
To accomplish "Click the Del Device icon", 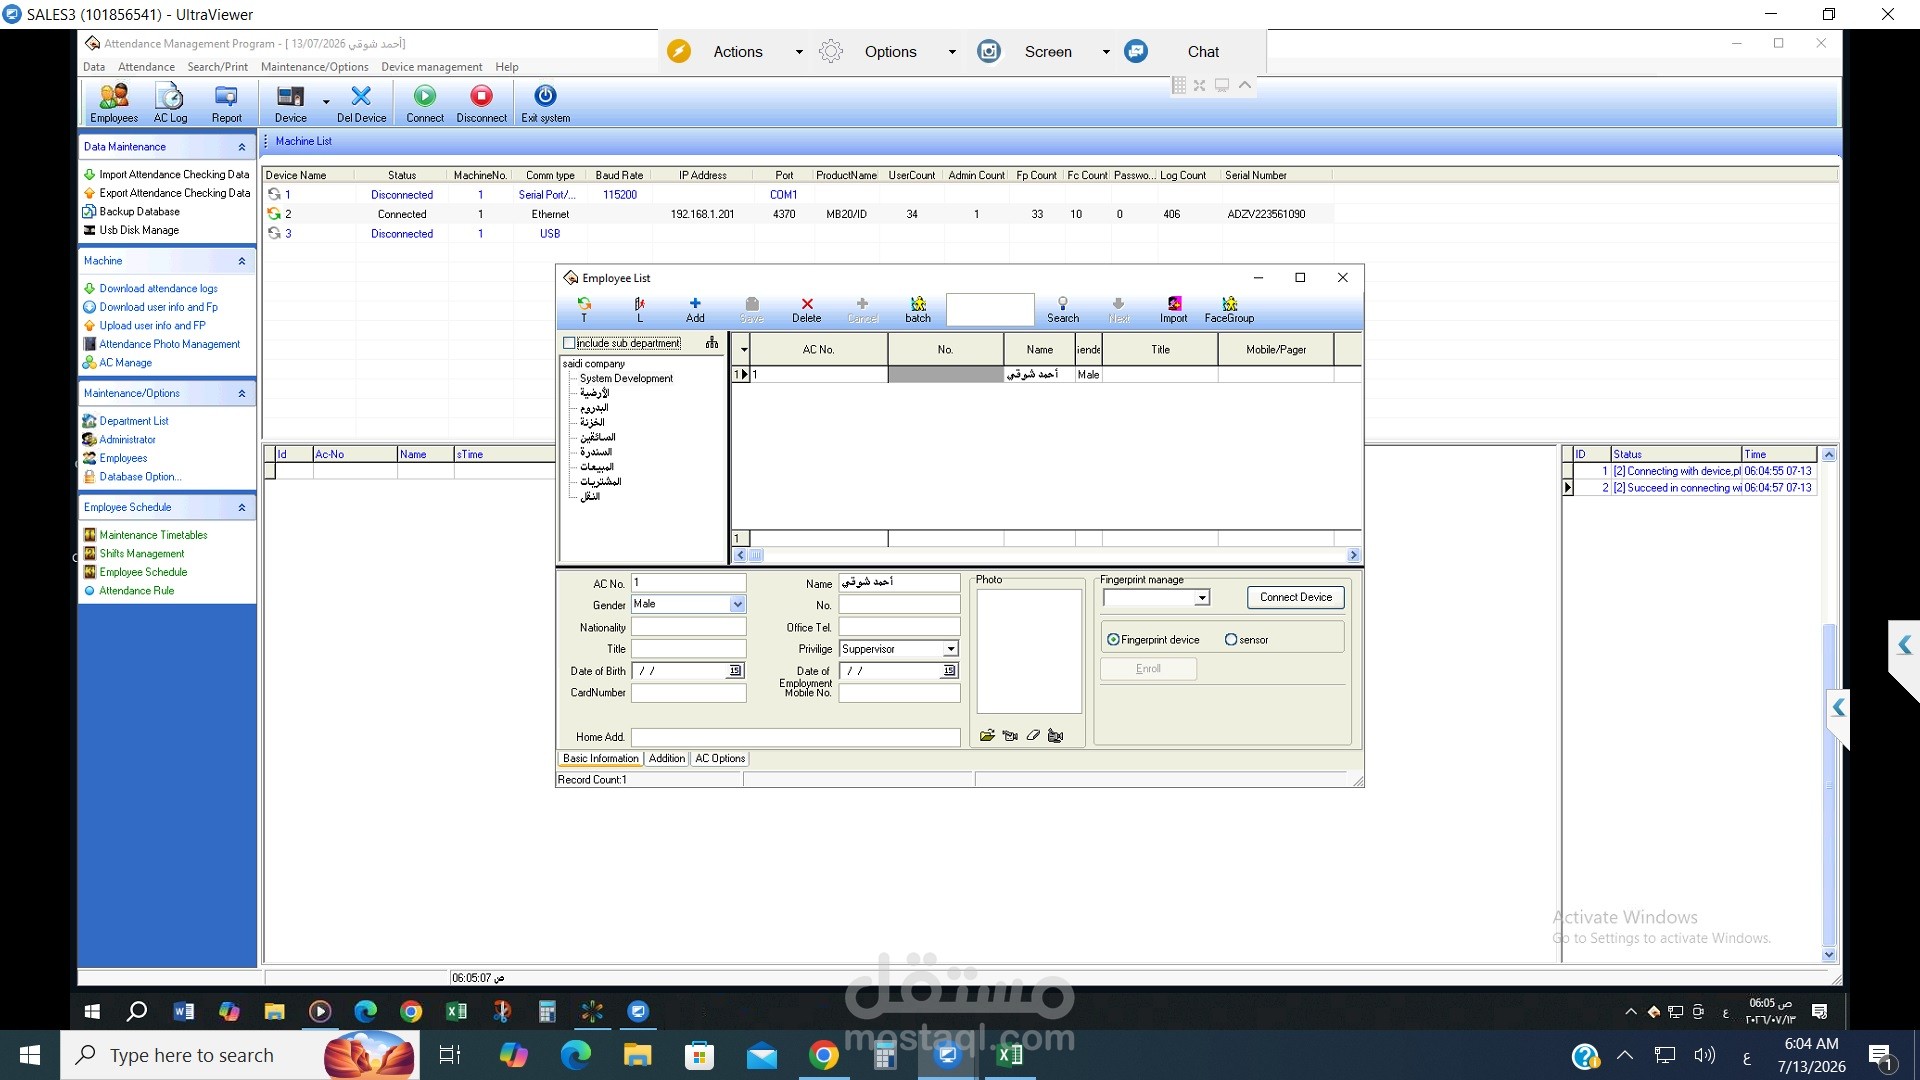I will click(x=361, y=103).
